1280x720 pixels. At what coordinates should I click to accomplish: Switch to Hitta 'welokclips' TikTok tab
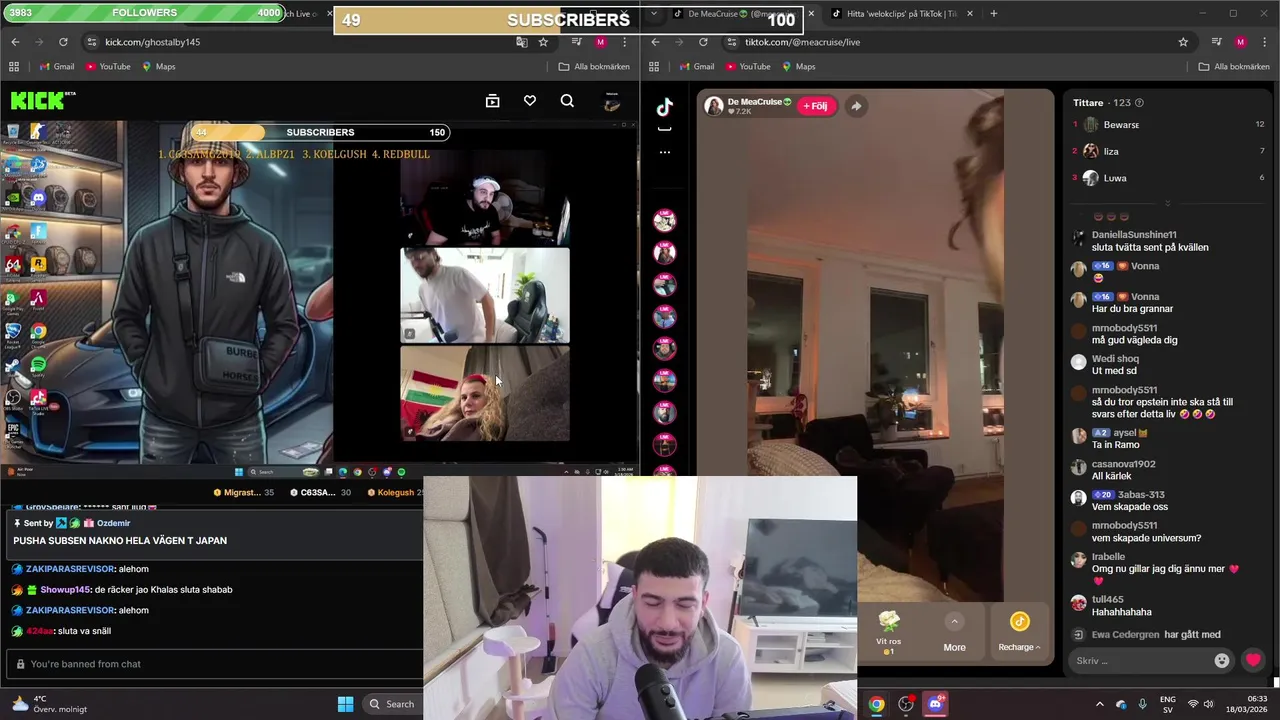[900, 14]
